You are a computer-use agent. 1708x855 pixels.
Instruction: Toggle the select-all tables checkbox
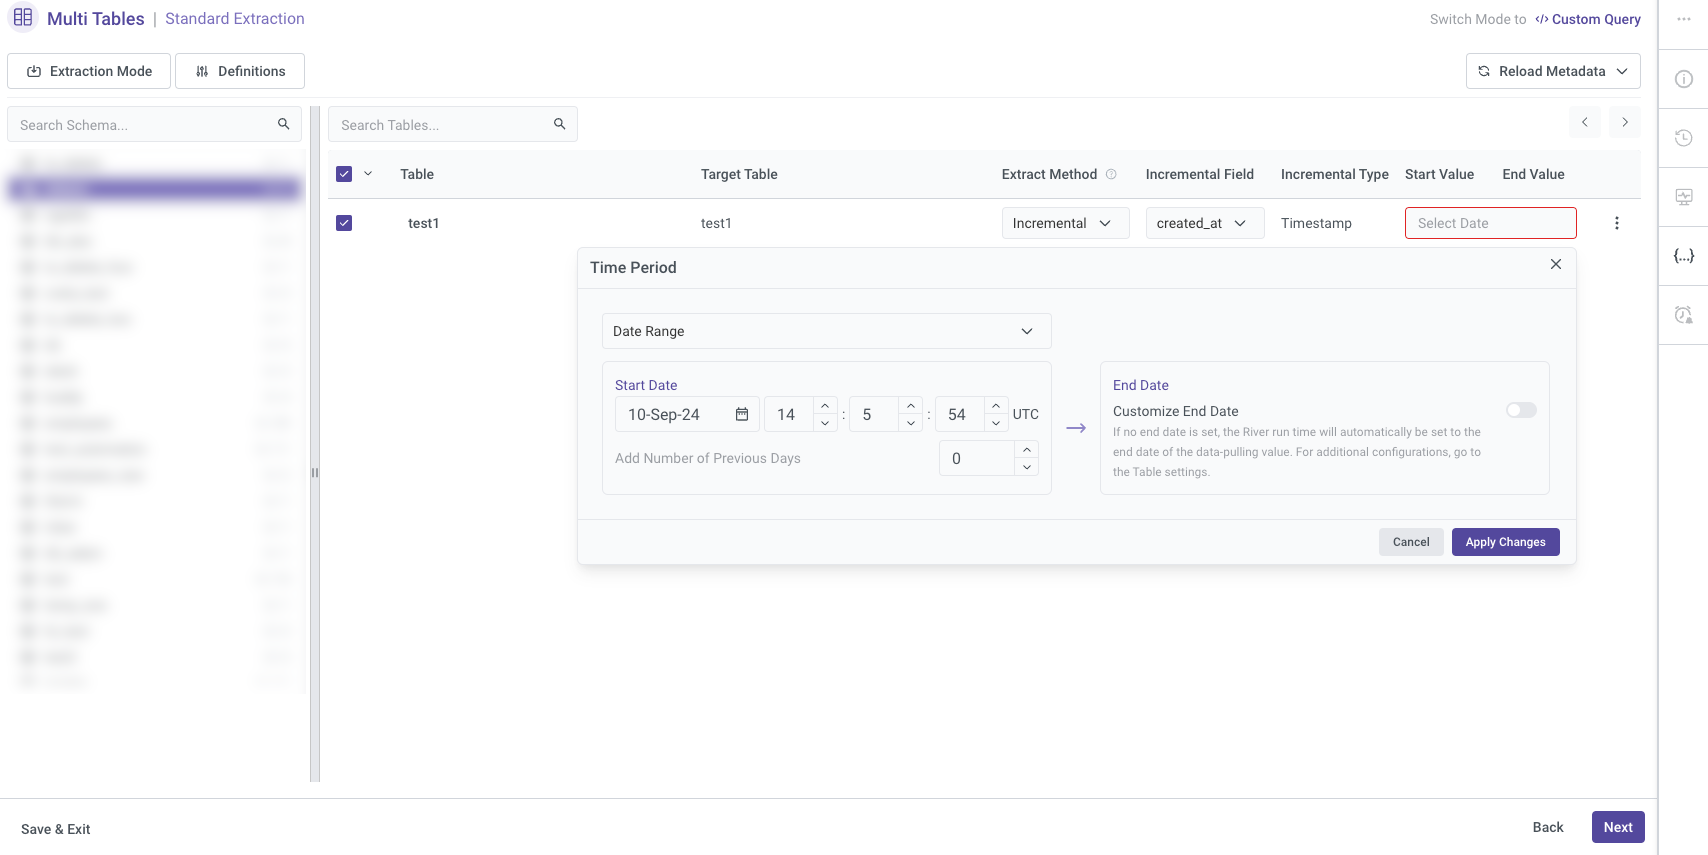[x=344, y=174]
